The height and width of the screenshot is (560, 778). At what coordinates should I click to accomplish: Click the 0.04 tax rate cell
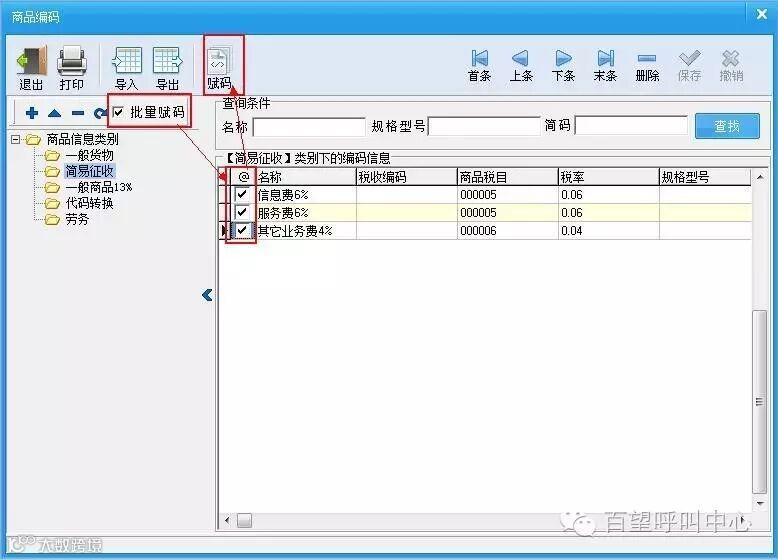click(x=609, y=231)
